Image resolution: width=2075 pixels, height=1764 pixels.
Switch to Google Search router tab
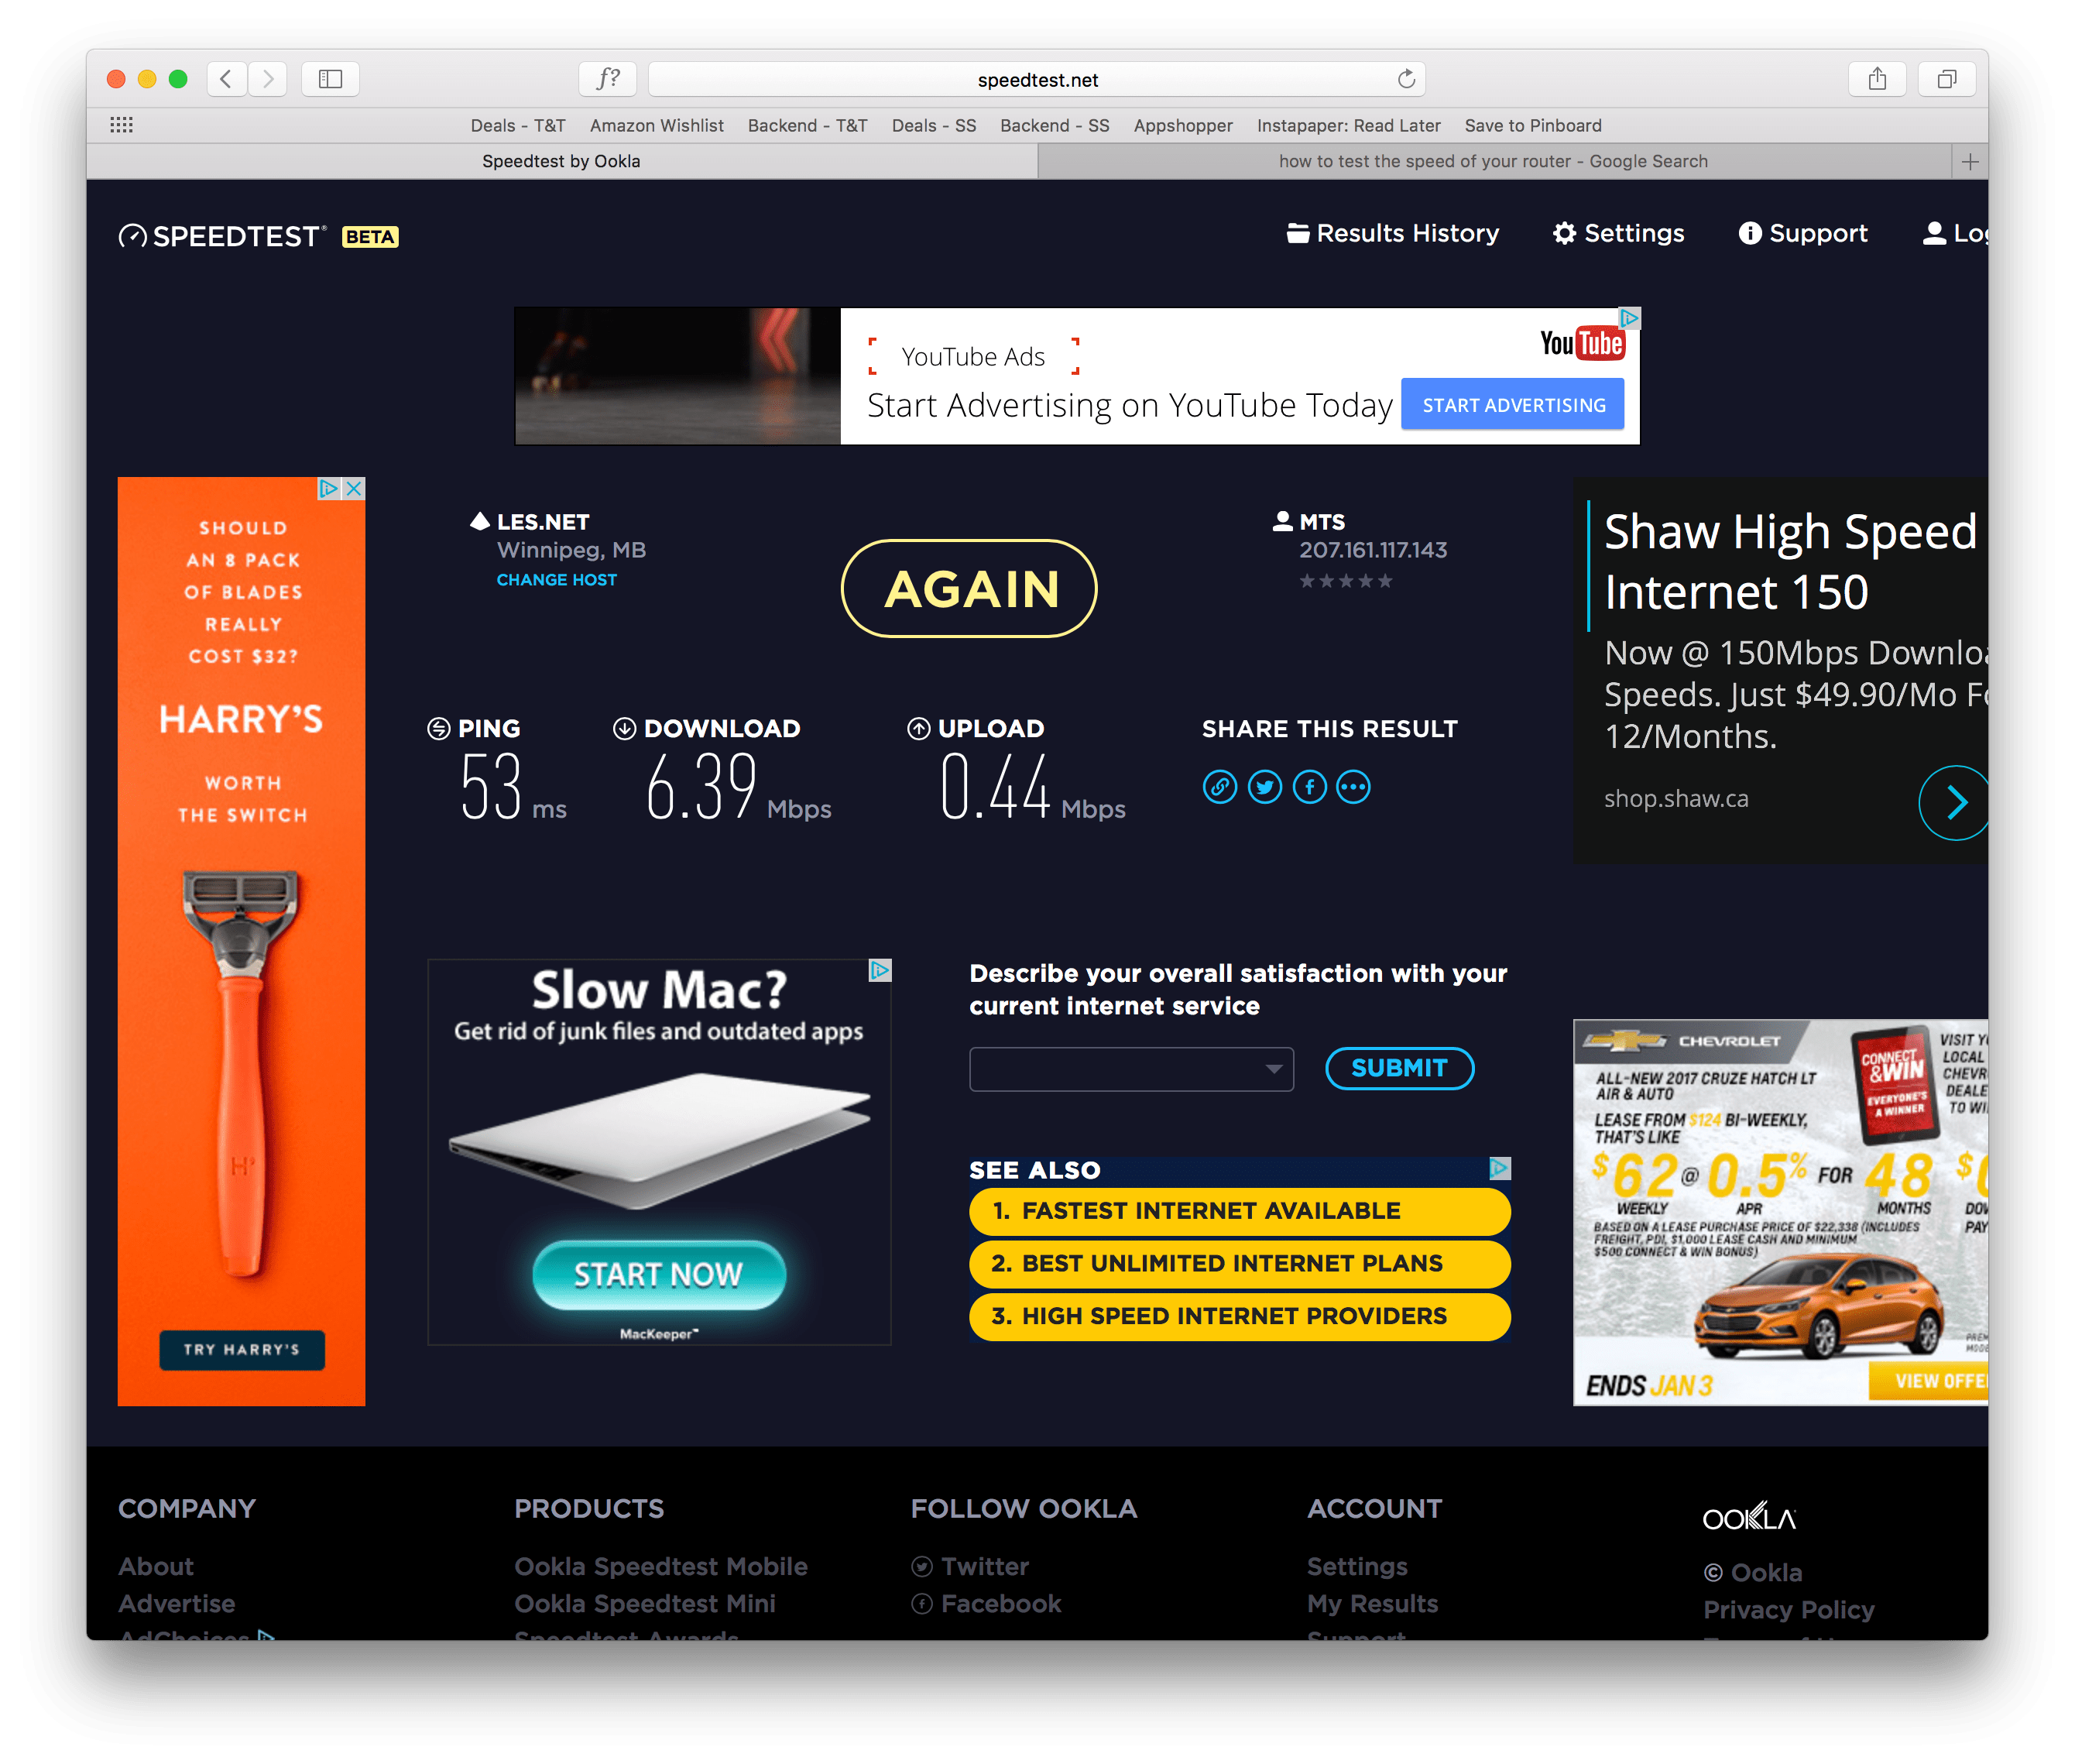tap(1493, 161)
